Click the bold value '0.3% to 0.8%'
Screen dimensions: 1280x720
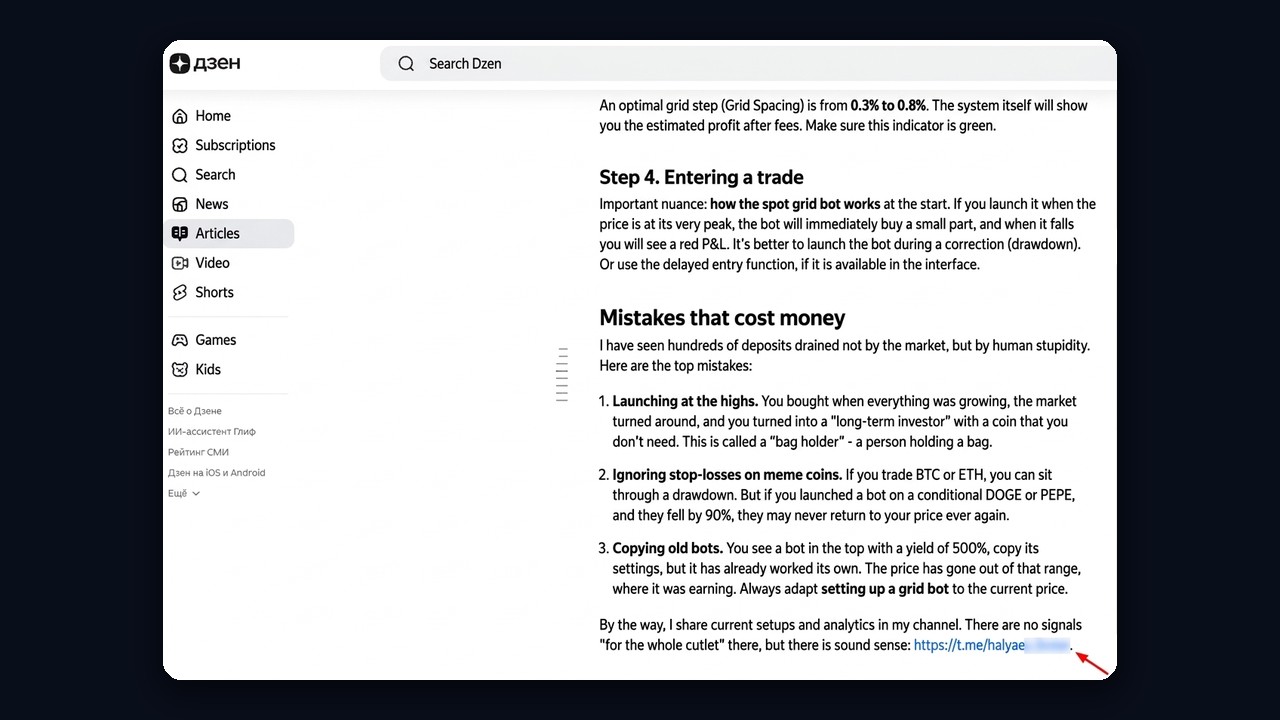(888, 105)
